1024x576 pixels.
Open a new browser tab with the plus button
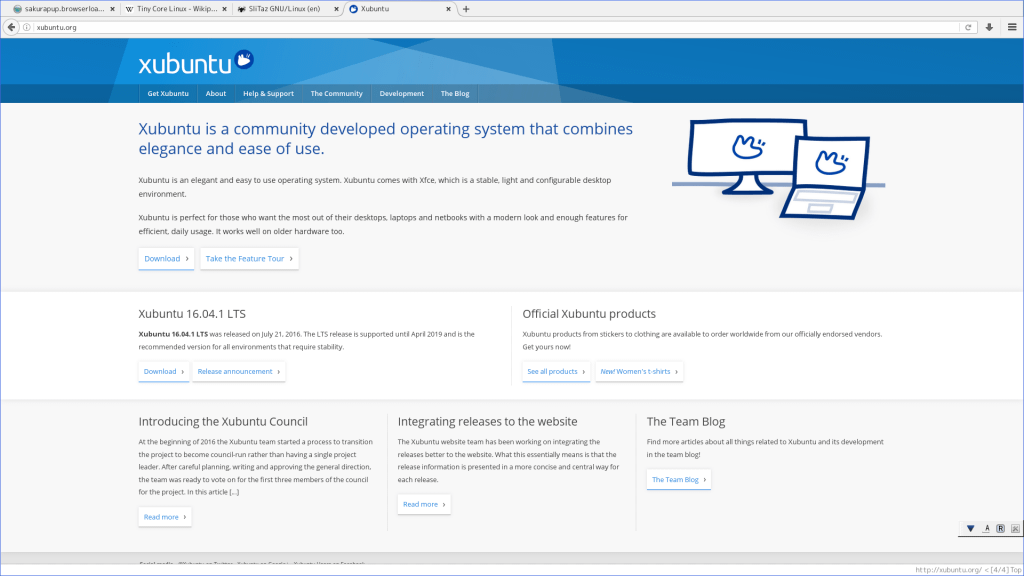coord(466,8)
